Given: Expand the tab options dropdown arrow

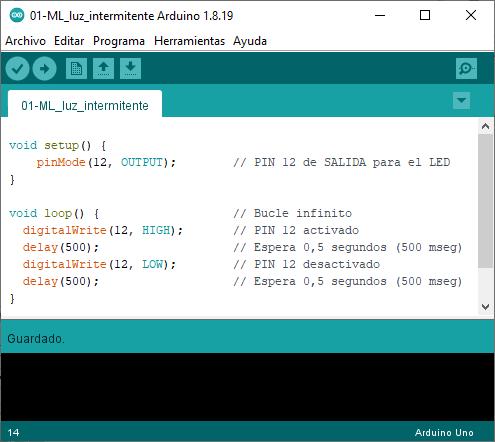Looking at the screenshot, I should coord(462,101).
